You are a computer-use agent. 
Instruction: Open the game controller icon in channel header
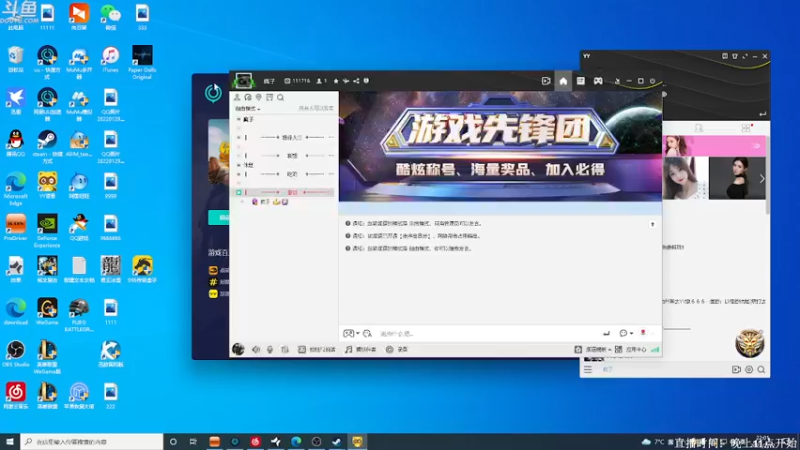pos(598,81)
